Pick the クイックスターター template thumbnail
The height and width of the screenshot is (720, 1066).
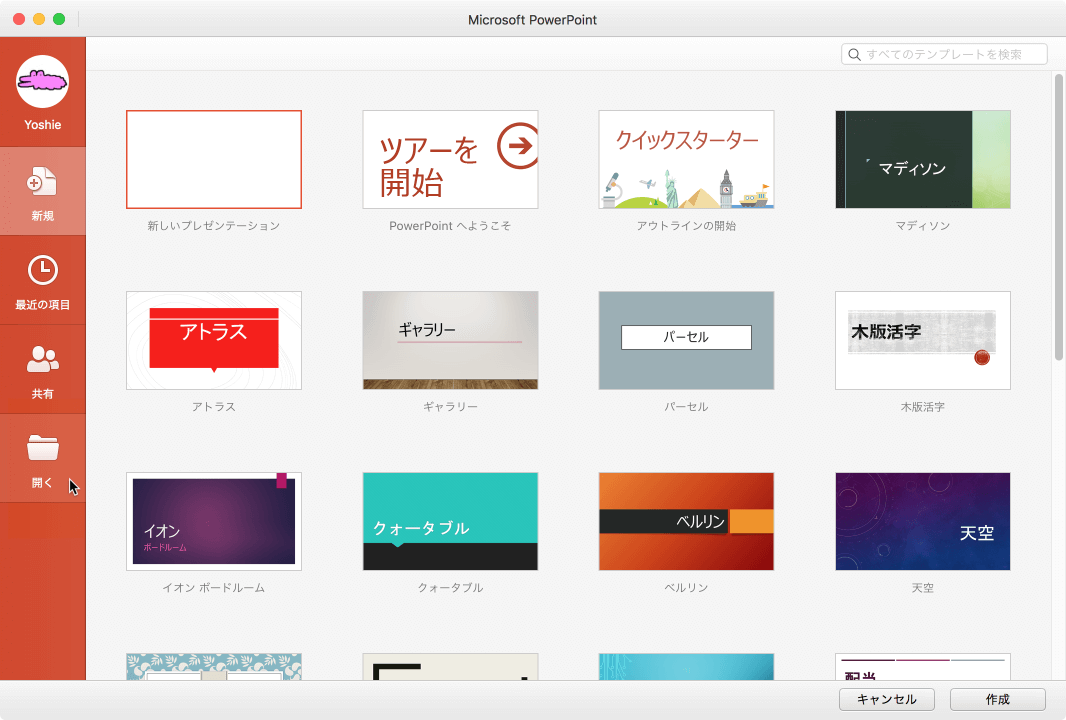point(686,160)
